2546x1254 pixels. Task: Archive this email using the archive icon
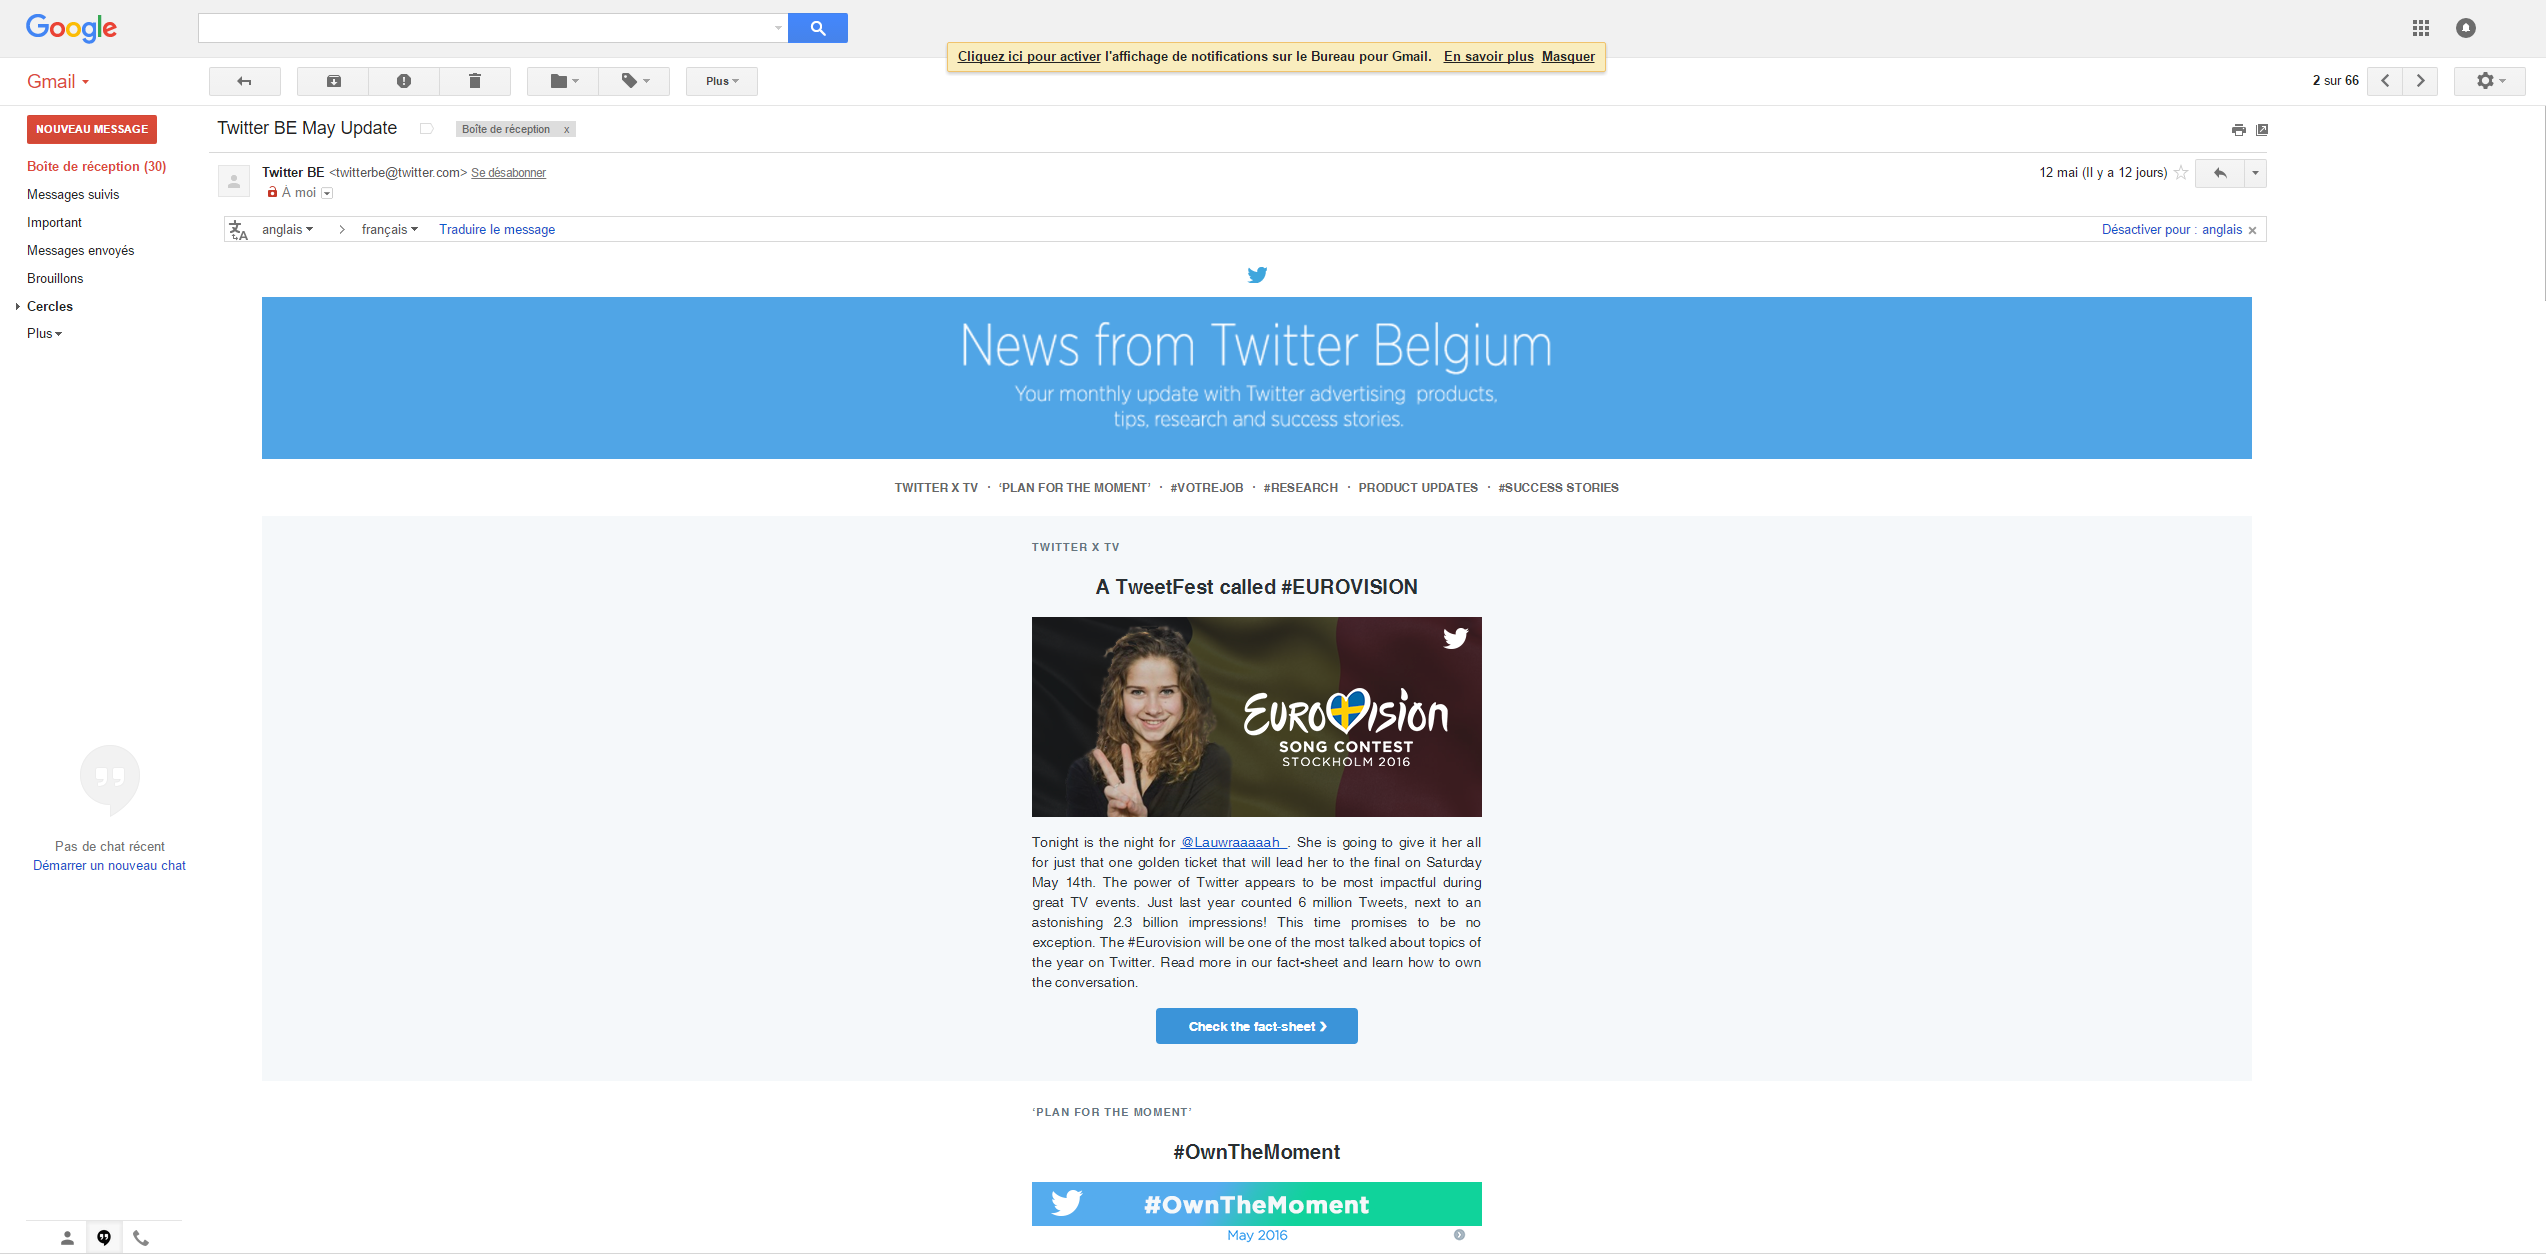334,81
